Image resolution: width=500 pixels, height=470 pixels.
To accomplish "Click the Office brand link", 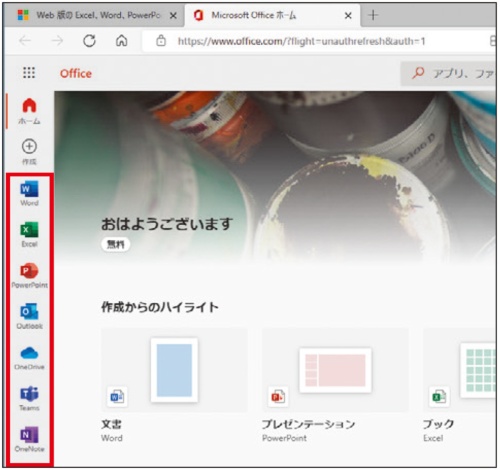I will (76, 73).
